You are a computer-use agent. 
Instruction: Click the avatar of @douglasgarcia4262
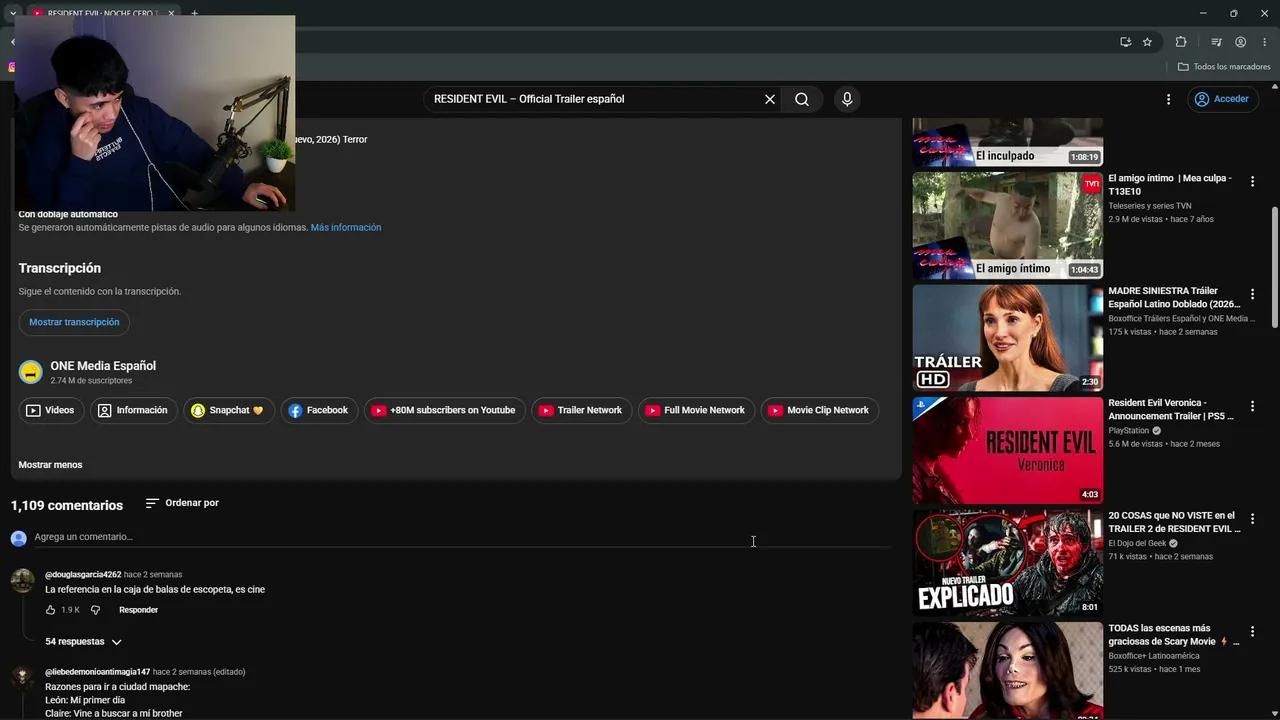pyautogui.click(x=23, y=581)
